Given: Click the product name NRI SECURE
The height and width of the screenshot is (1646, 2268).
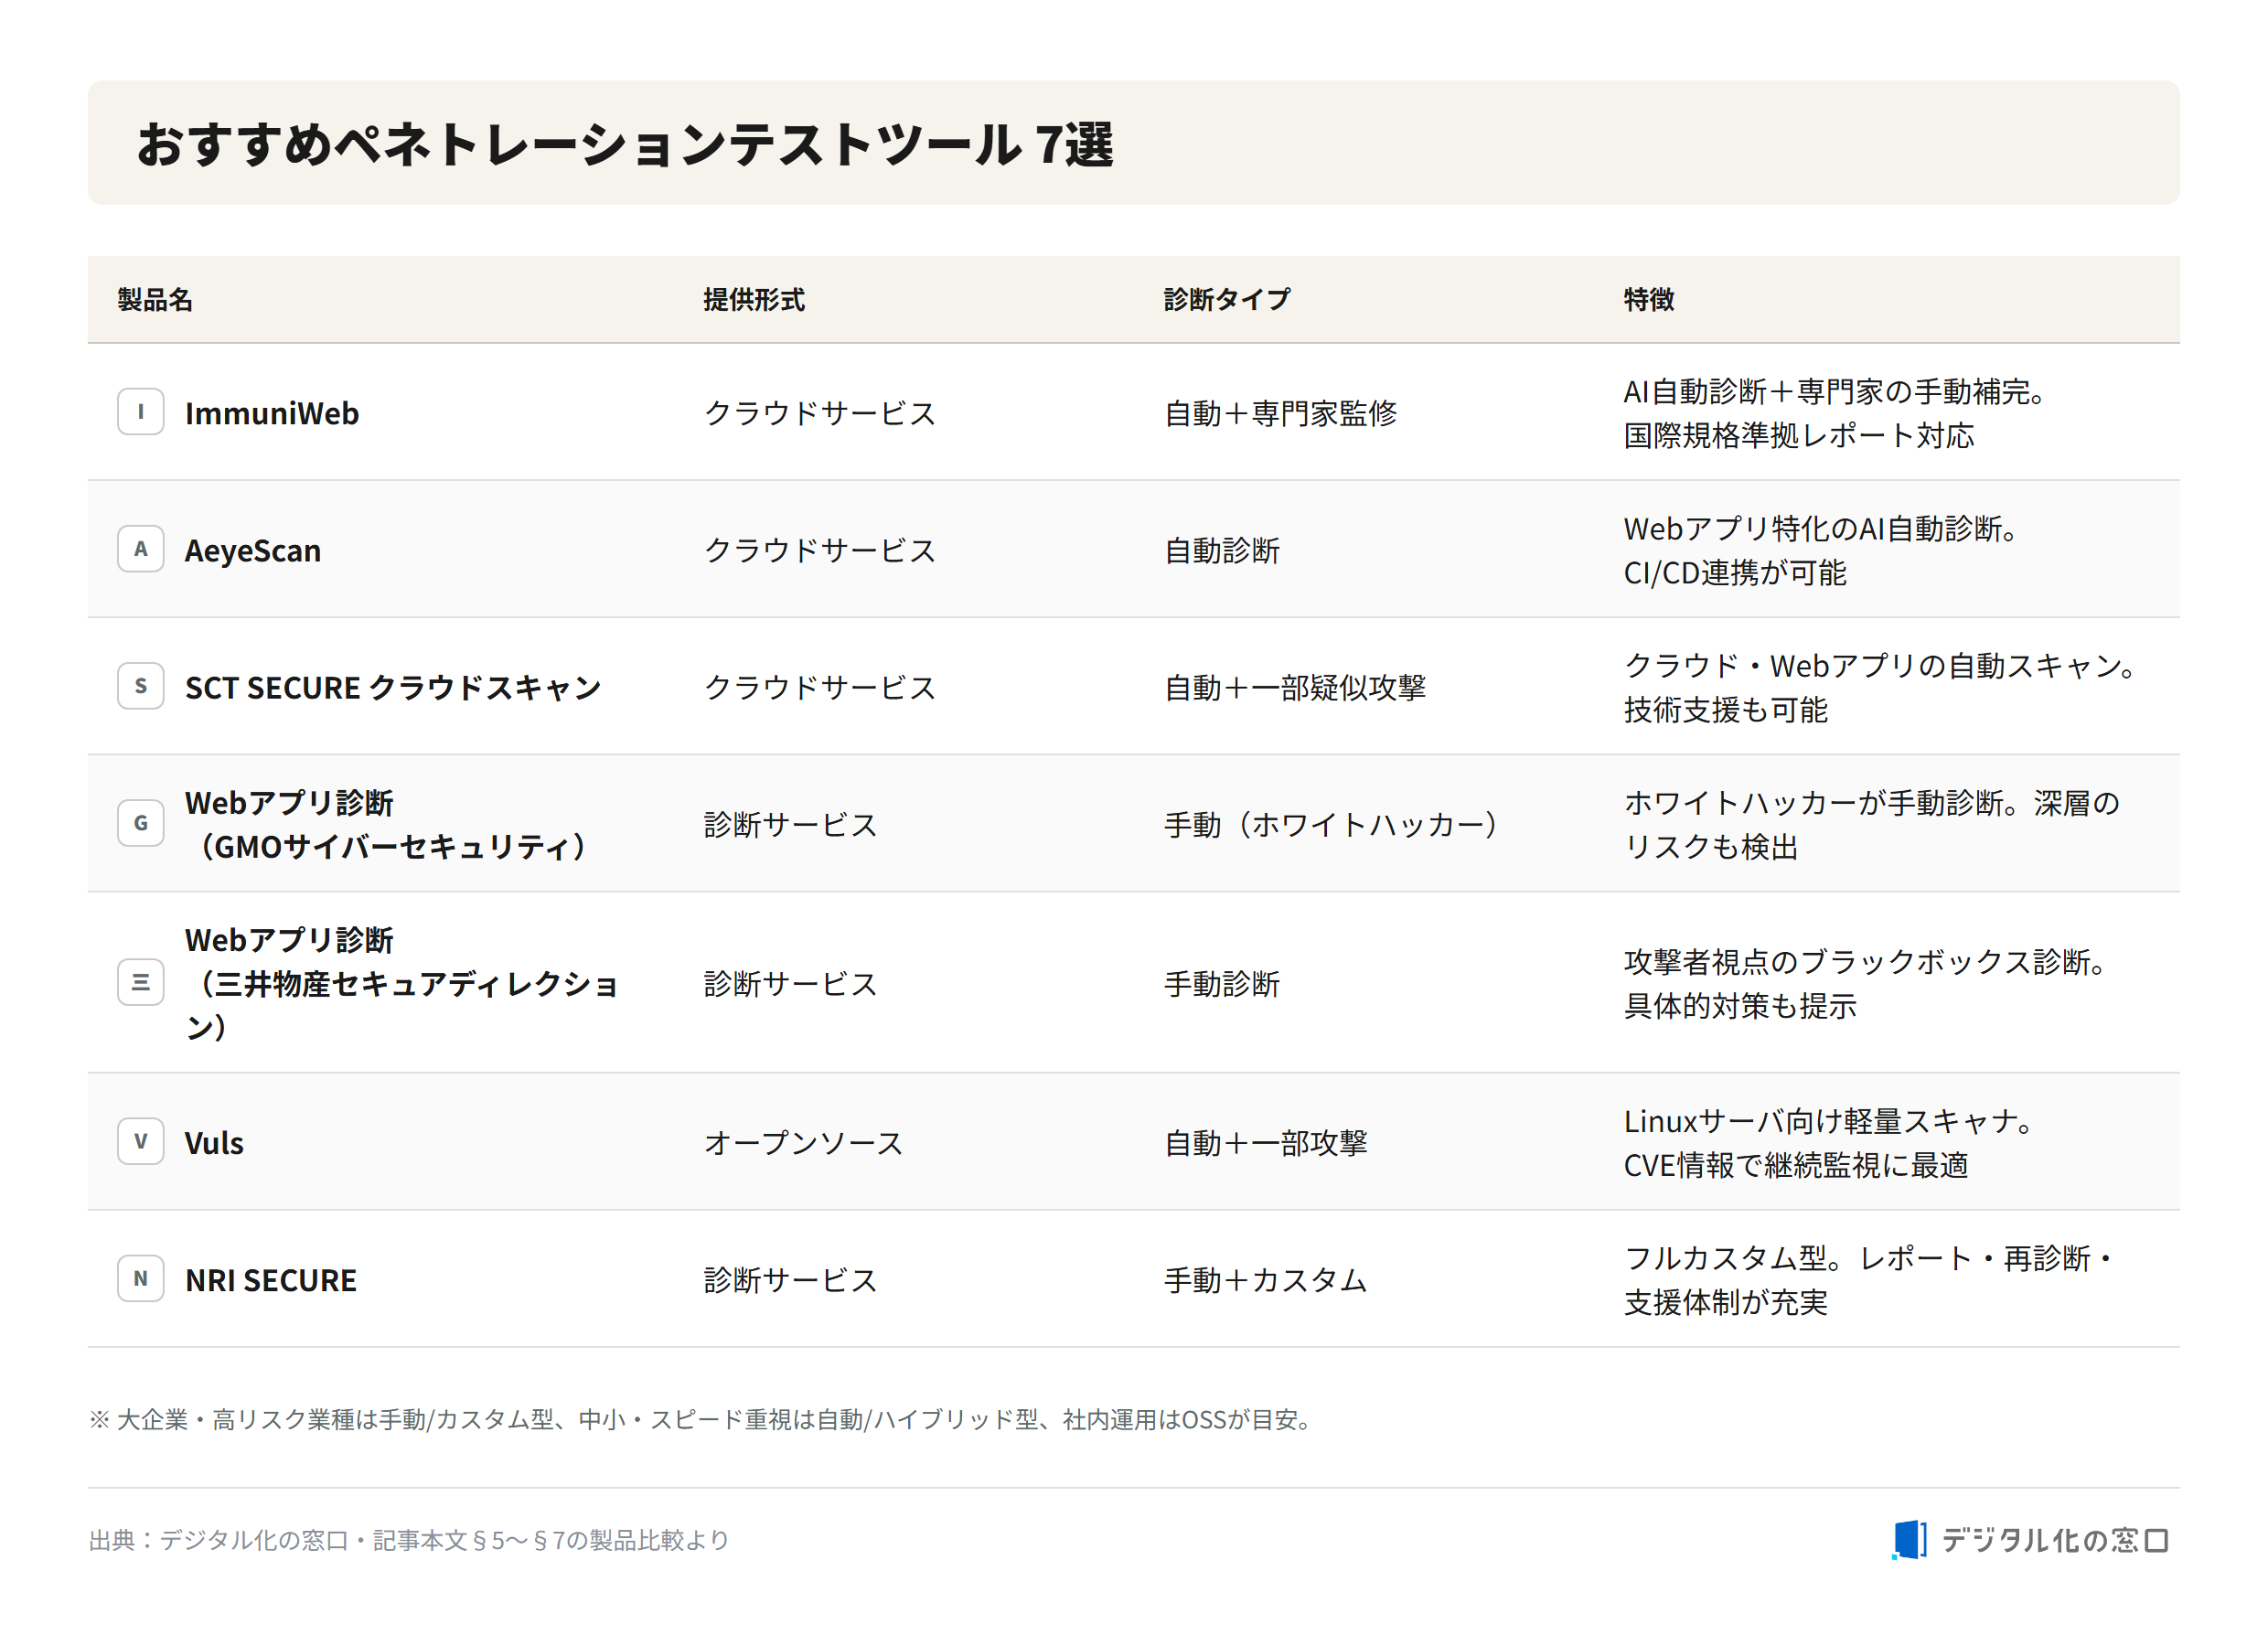Looking at the screenshot, I should 271,1279.
